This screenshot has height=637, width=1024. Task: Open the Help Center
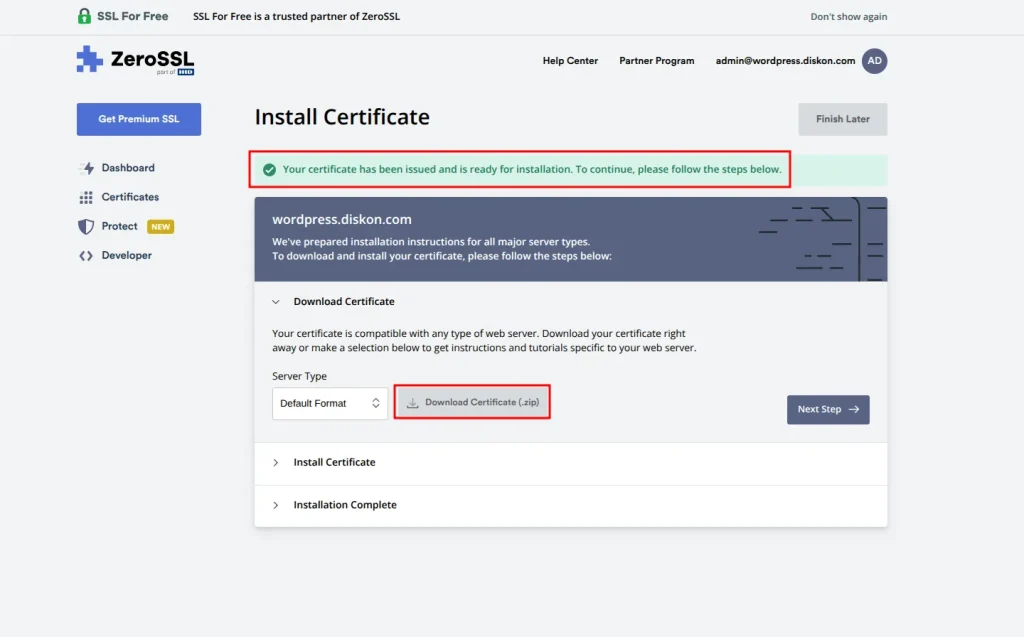(x=570, y=60)
